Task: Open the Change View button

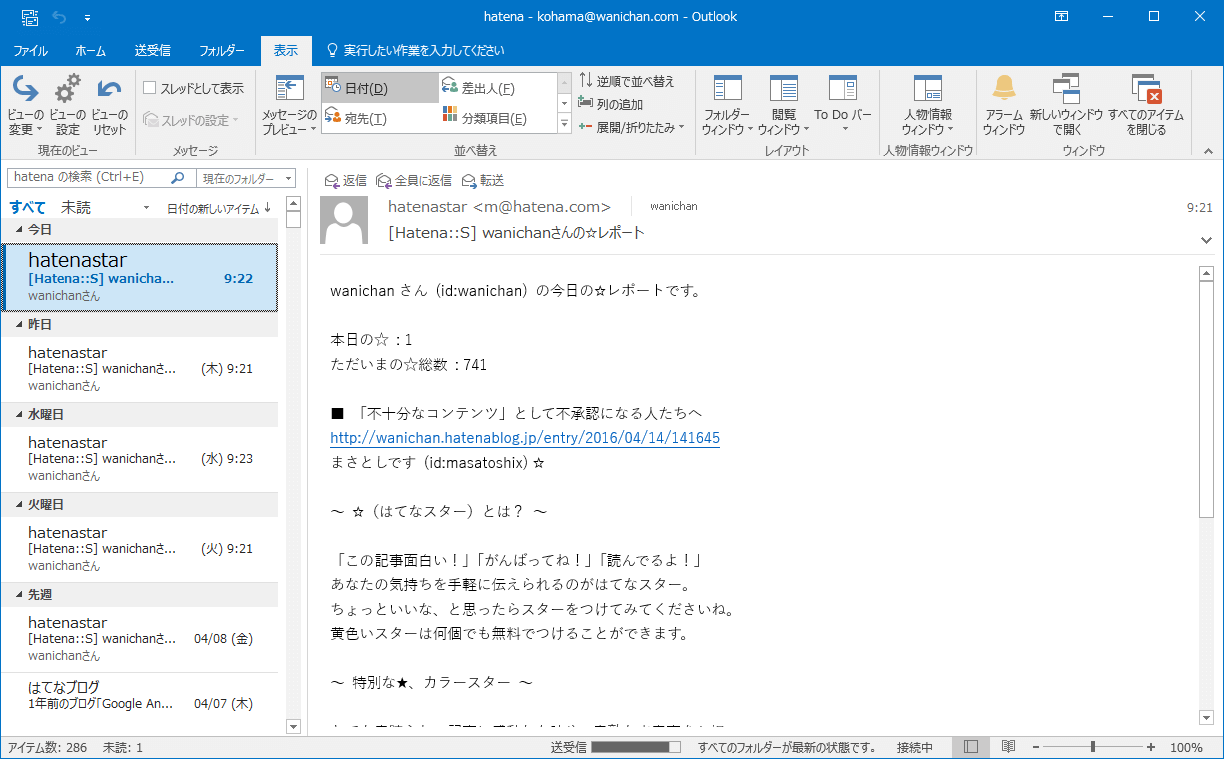Action: point(25,105)
